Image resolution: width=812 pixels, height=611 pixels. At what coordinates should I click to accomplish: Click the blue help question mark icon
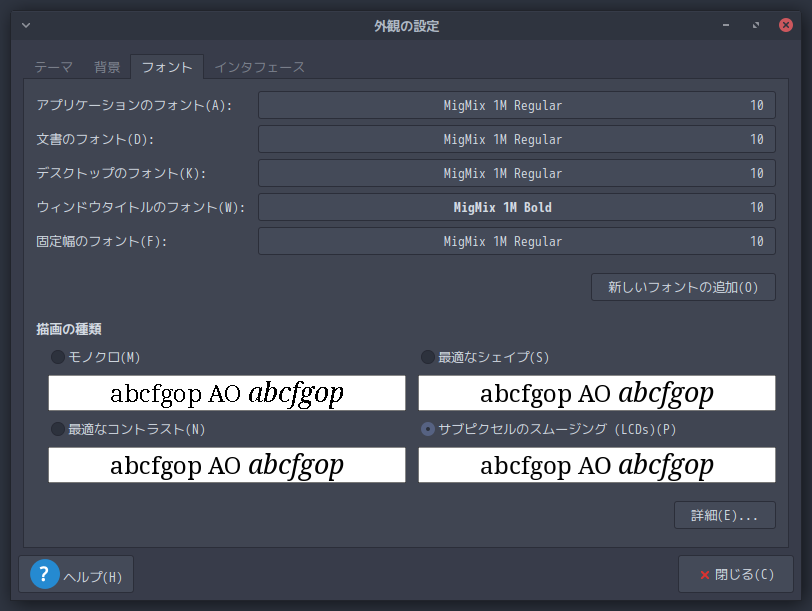43,574
